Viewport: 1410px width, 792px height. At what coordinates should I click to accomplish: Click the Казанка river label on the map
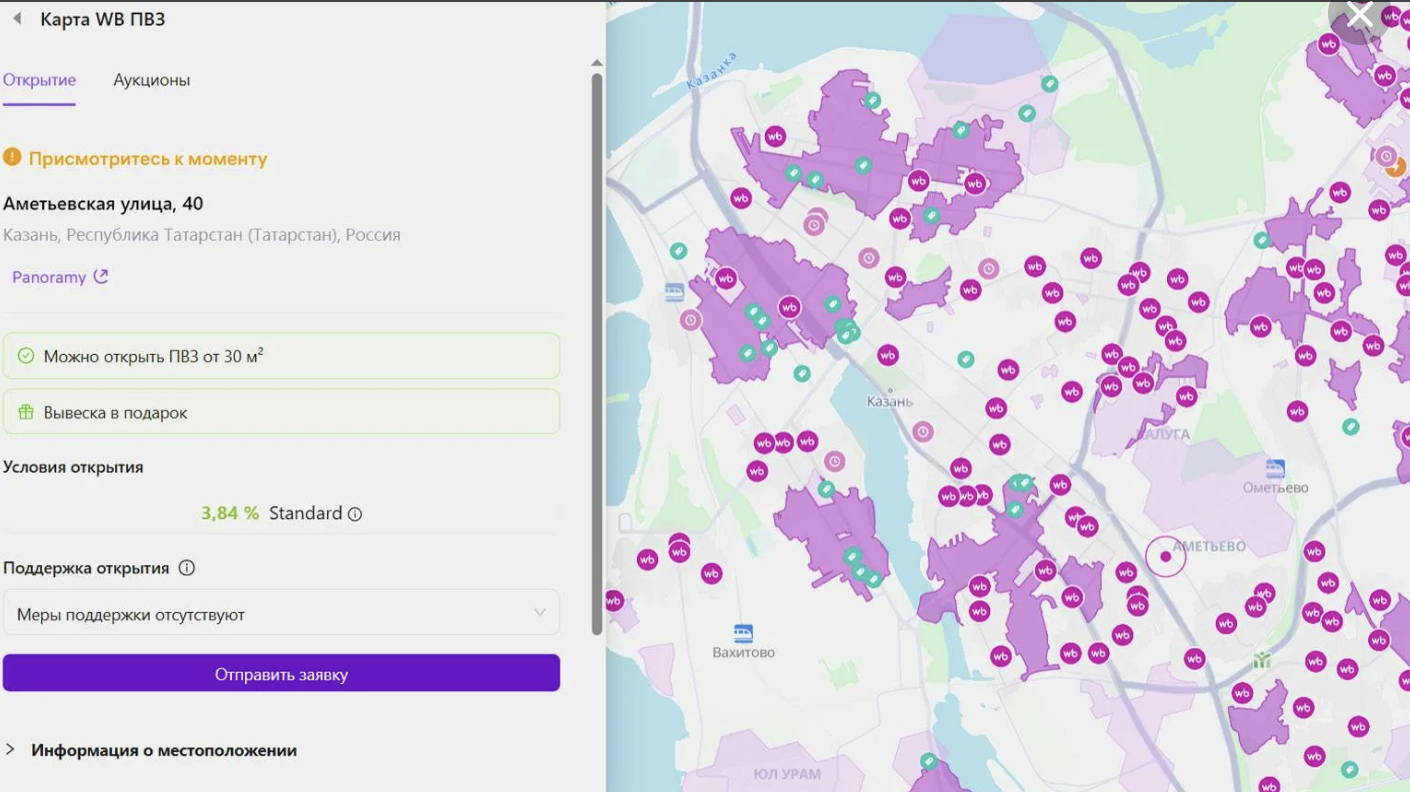[x=712, y=72]
